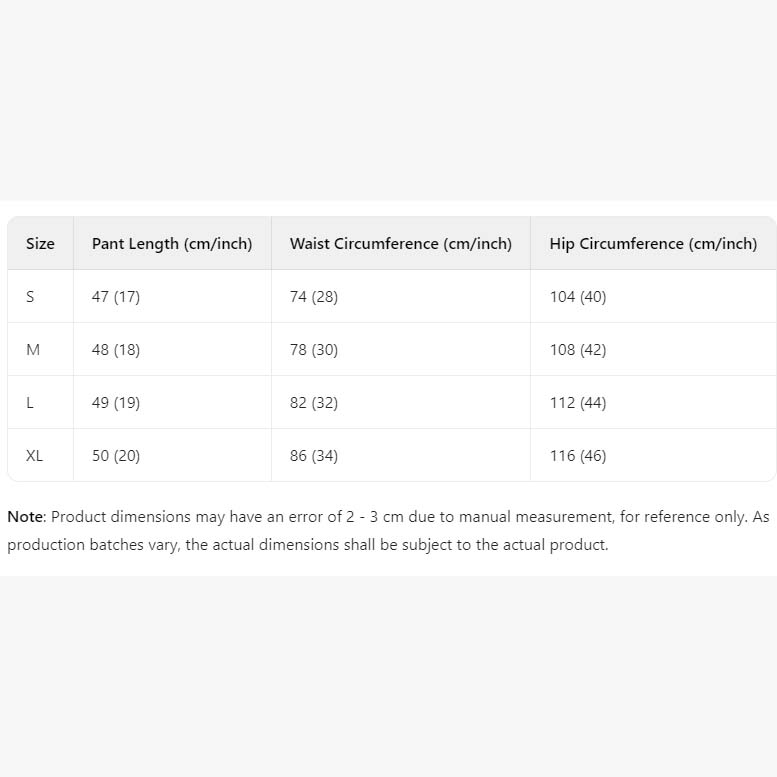
Task: Click waist value 78 (30)
Action: (x=314, y=350)
